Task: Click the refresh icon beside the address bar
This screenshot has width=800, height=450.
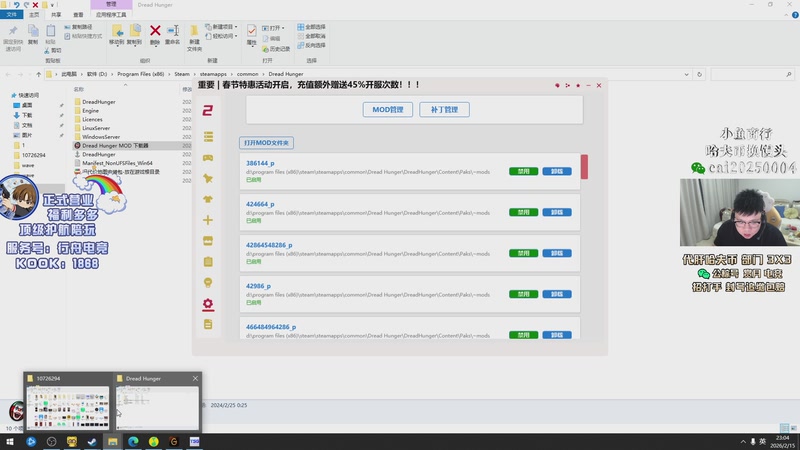Action: pos(699,74)
